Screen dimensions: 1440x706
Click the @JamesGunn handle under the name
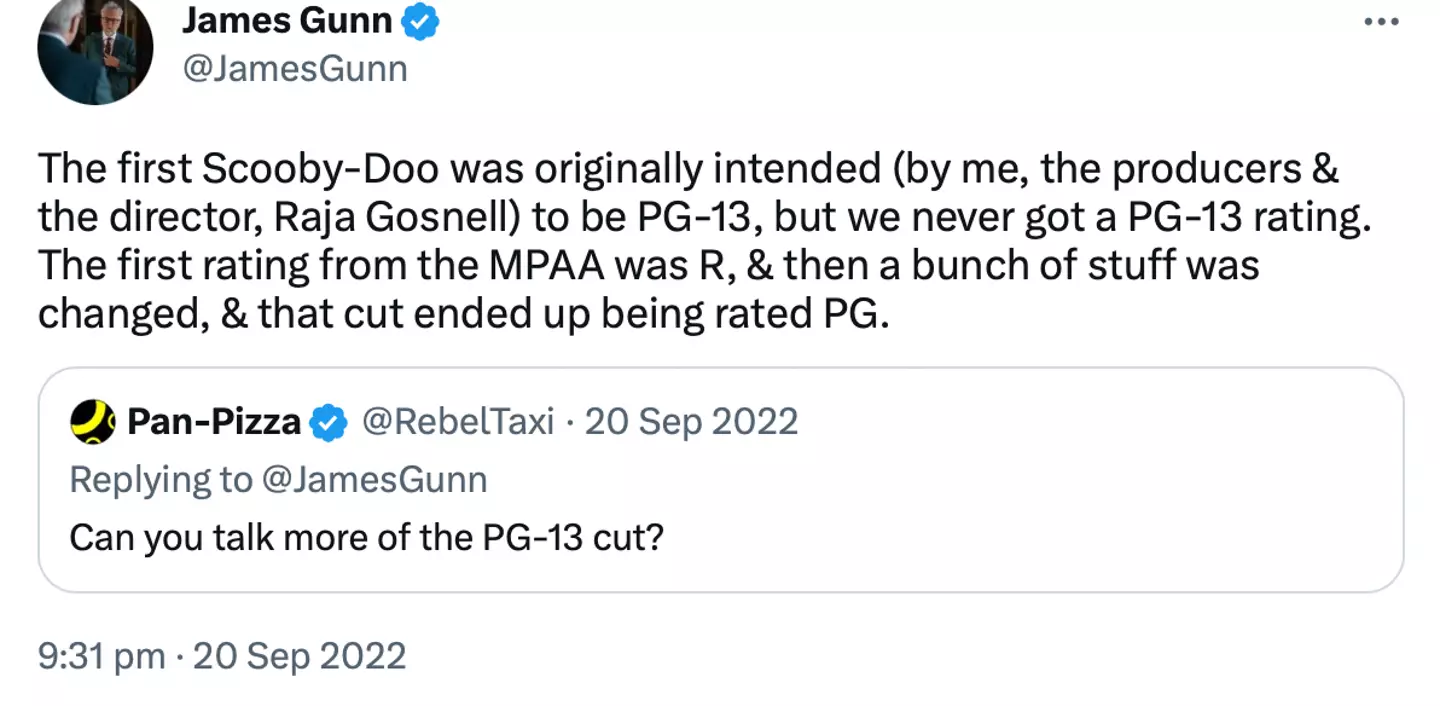[x=295, y=68]
